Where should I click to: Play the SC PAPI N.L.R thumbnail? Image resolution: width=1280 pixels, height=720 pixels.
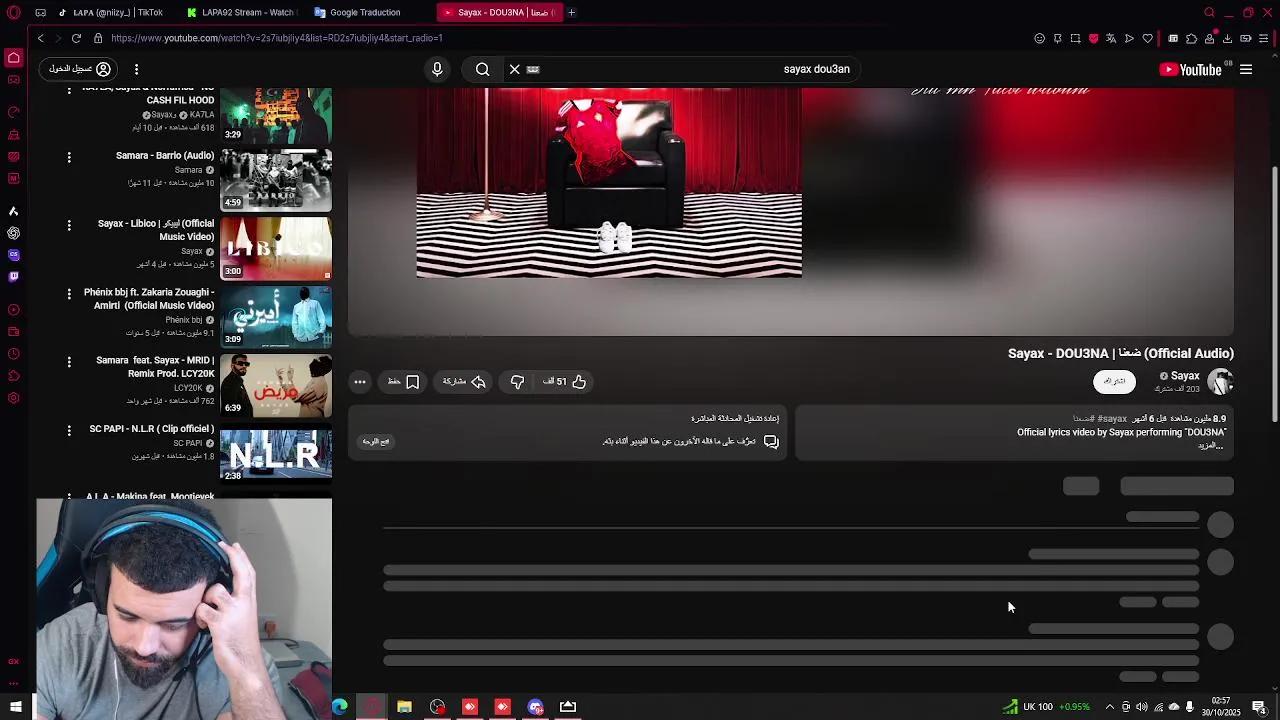click(275, 453)
